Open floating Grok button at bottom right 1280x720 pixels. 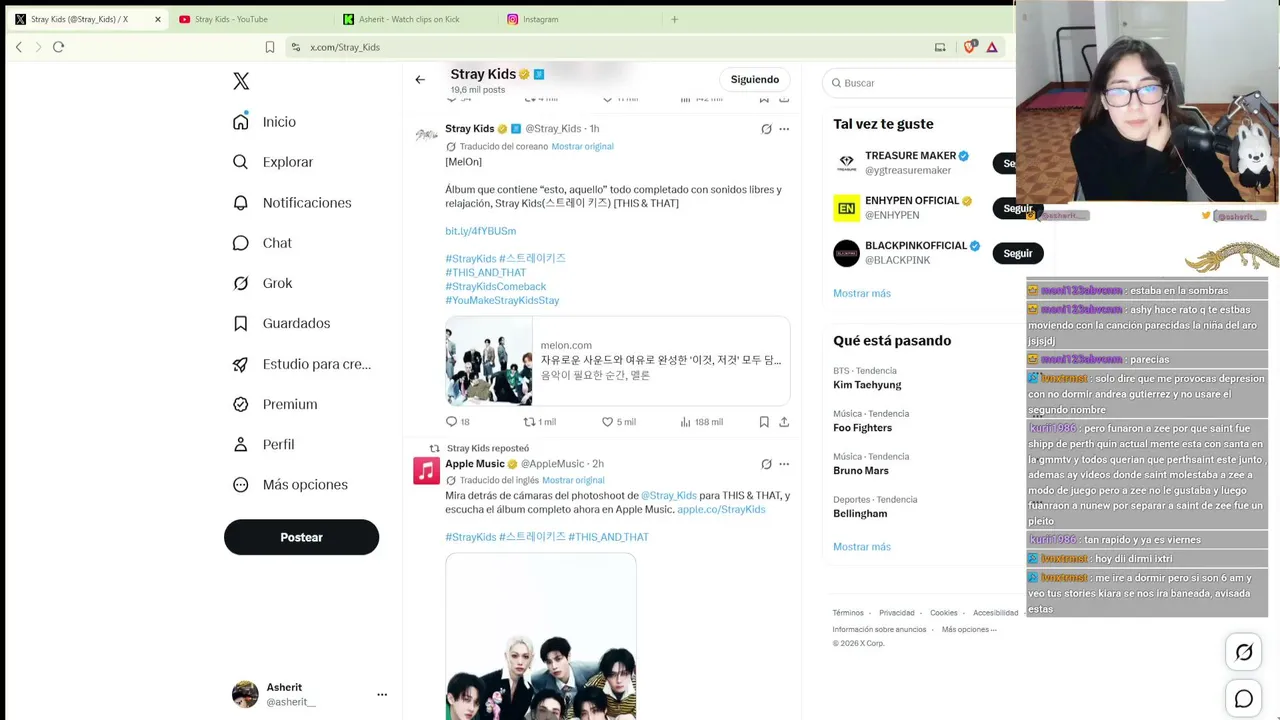pos(1244,652)
